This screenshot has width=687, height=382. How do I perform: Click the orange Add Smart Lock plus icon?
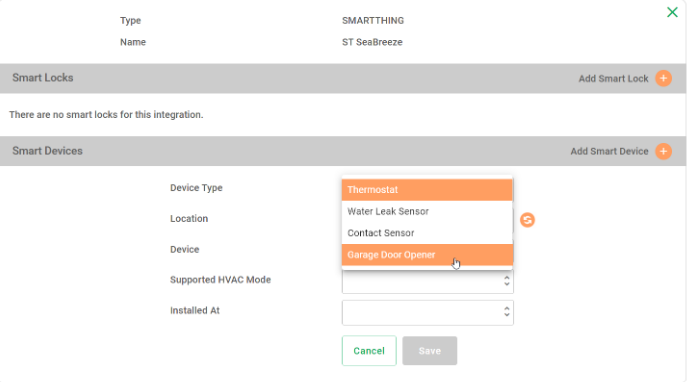point(663,78)
